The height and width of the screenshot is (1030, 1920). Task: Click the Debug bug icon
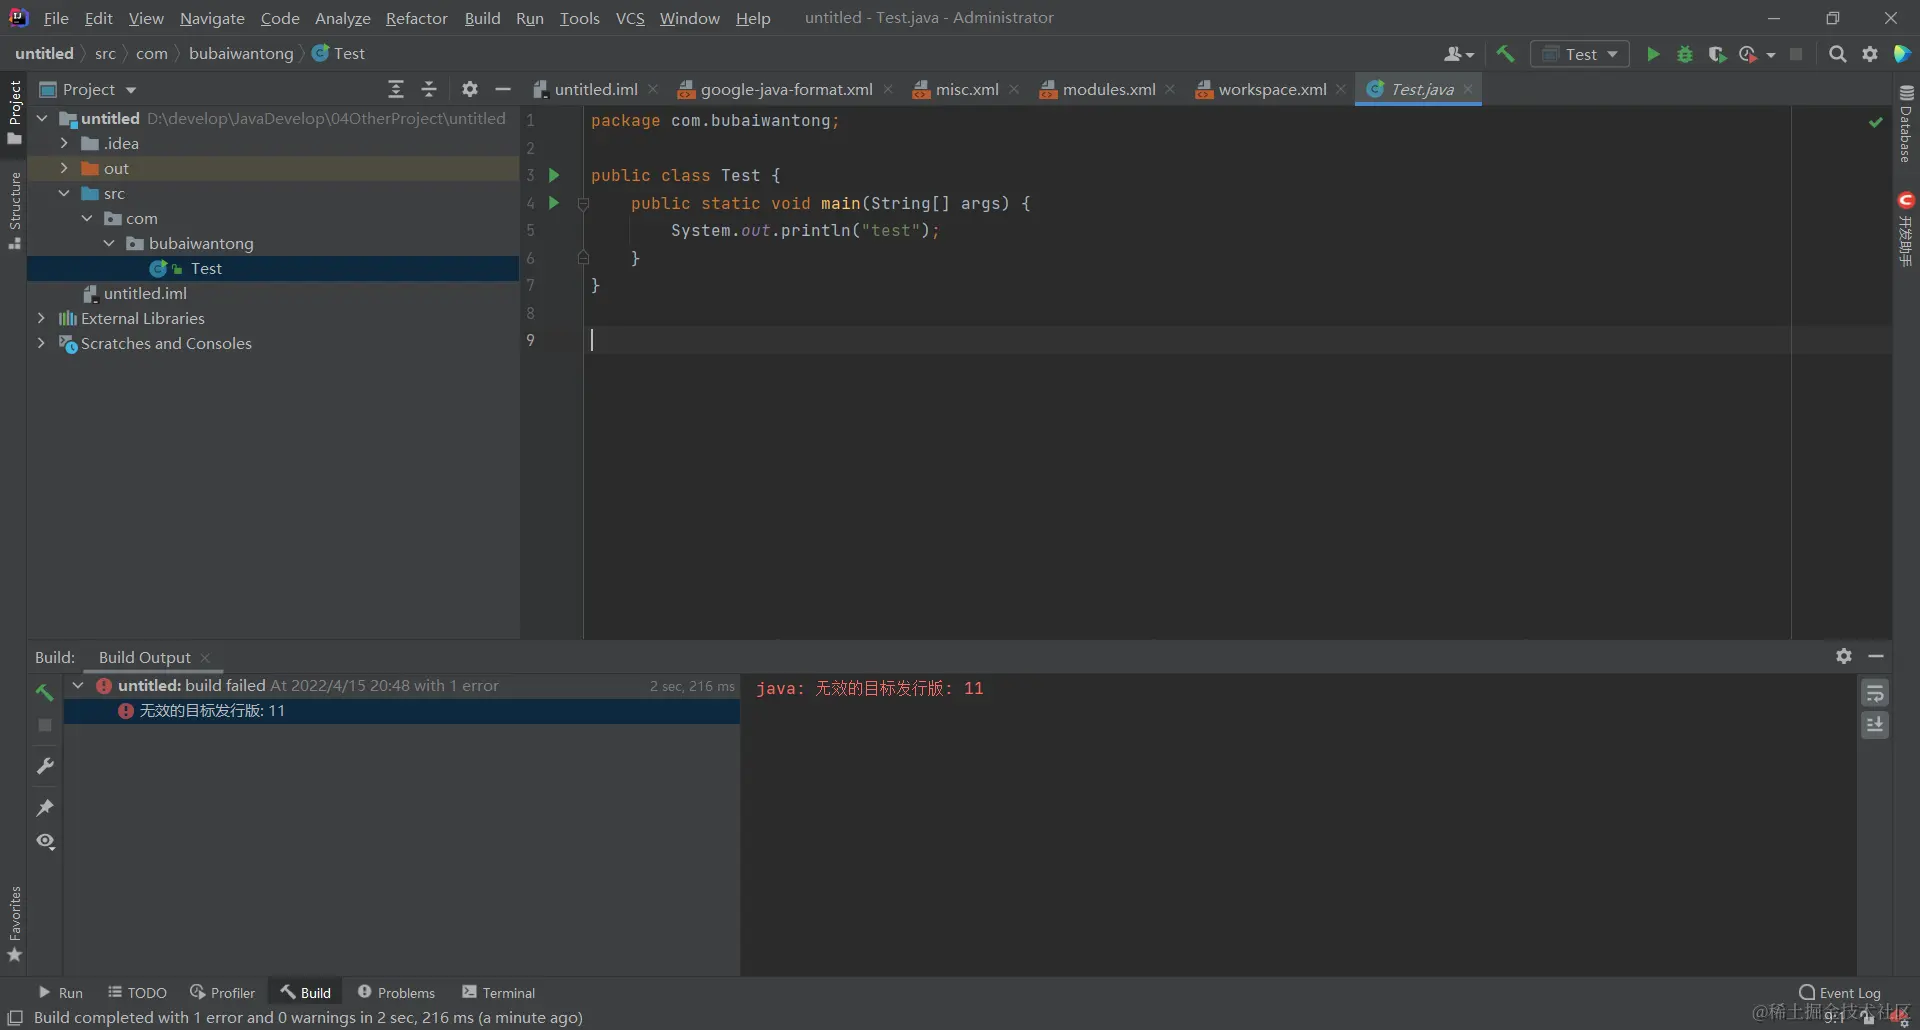pos(1685,54)
